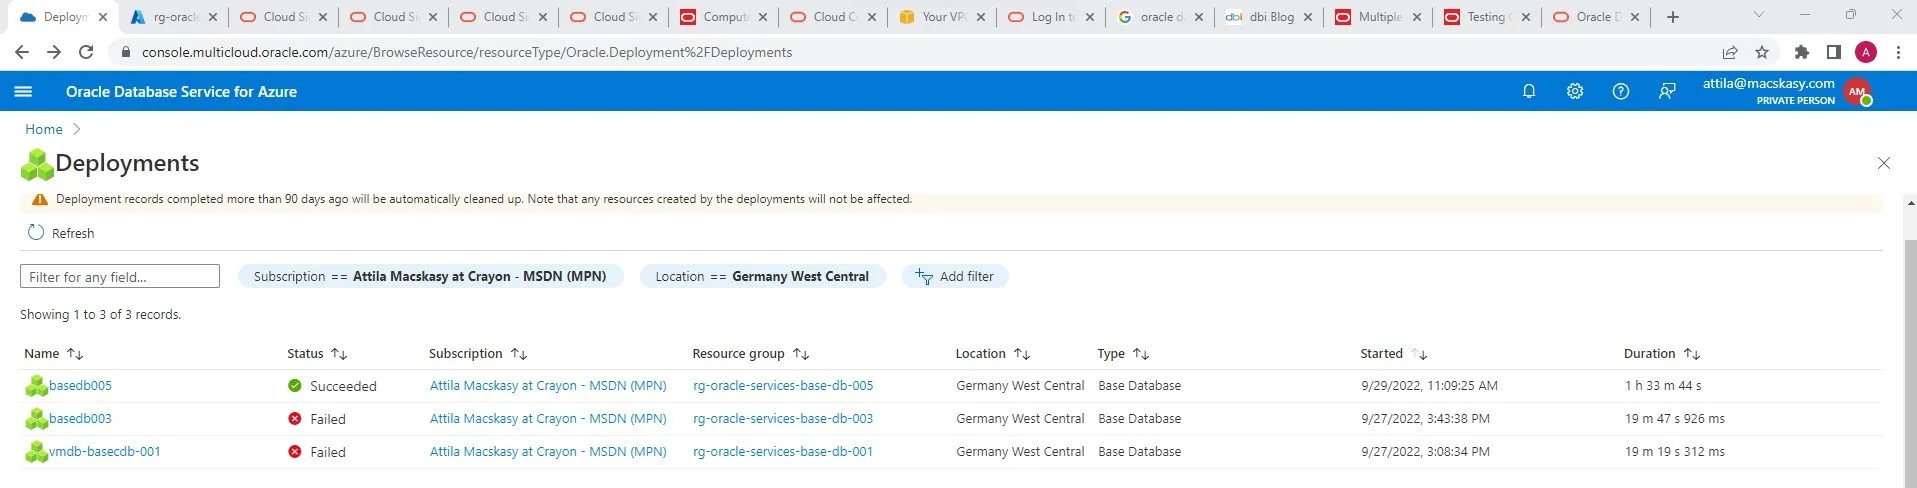This screenshot has width=1917, height=488.
Task: Switch to the Log In browser tab
Action: [x=1050, y=17]
